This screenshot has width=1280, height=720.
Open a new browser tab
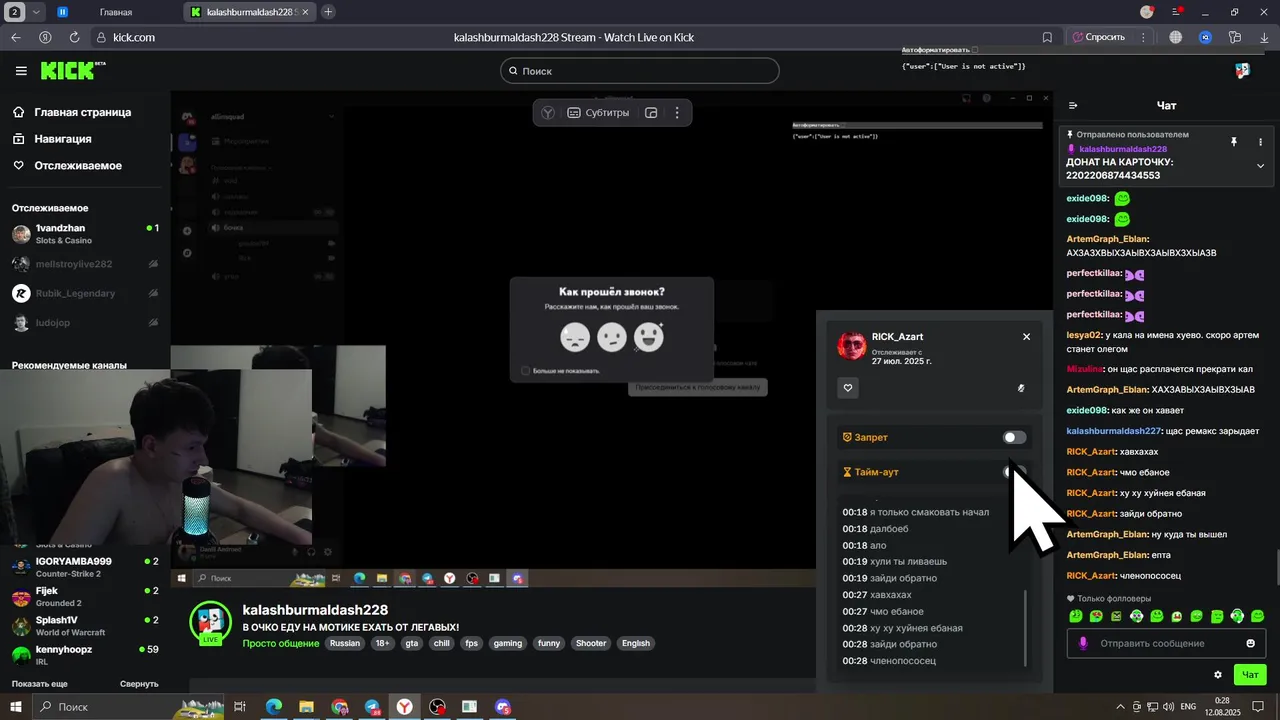pyautogui.click(x=328, y=12)
